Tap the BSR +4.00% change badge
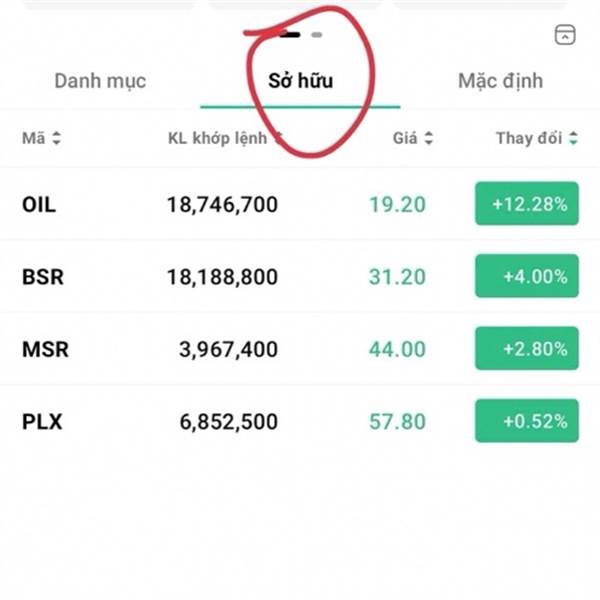Image resolution: width=600 pixels, height=600 pixels. 527,276
